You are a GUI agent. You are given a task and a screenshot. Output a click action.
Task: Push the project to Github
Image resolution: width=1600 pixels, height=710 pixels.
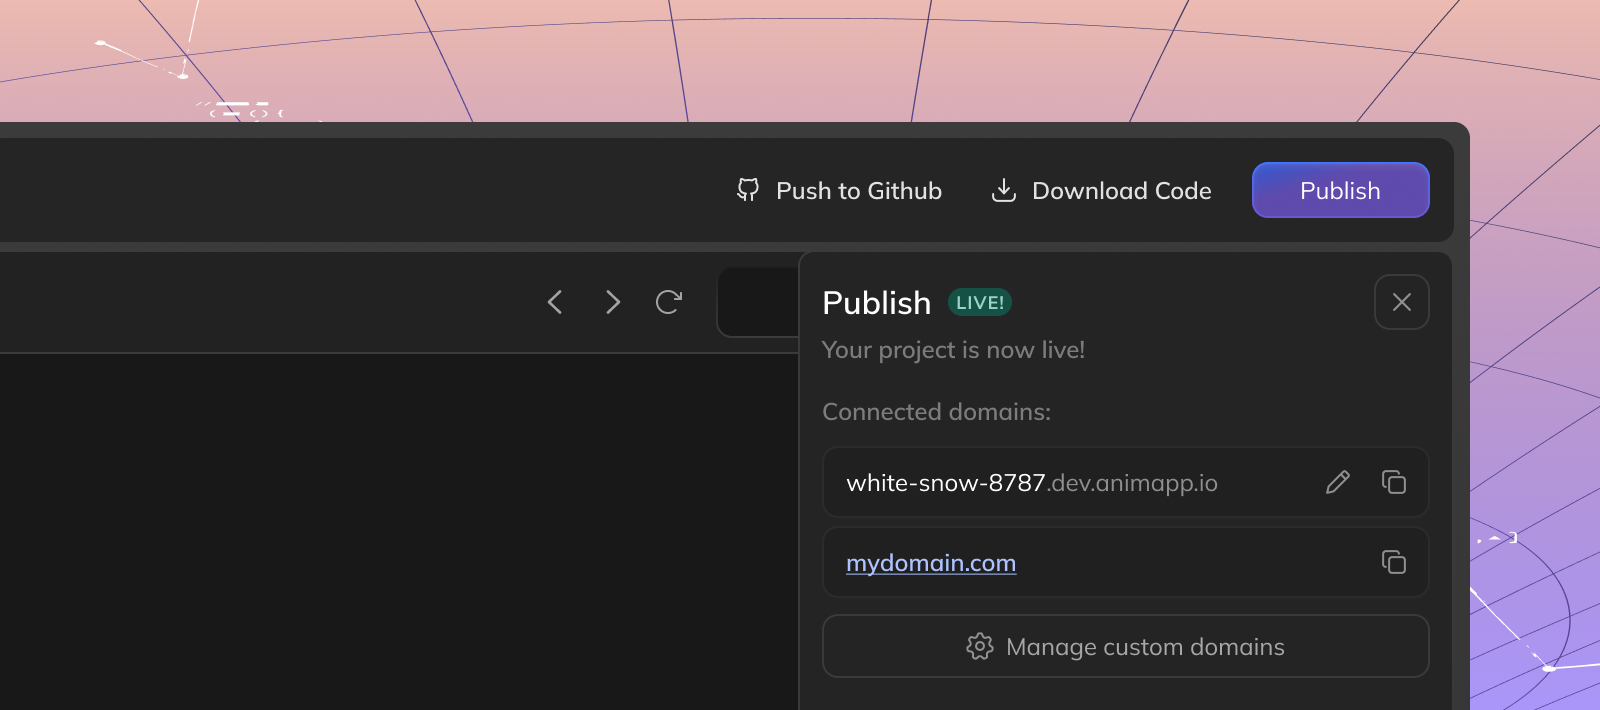coord(839,190)
